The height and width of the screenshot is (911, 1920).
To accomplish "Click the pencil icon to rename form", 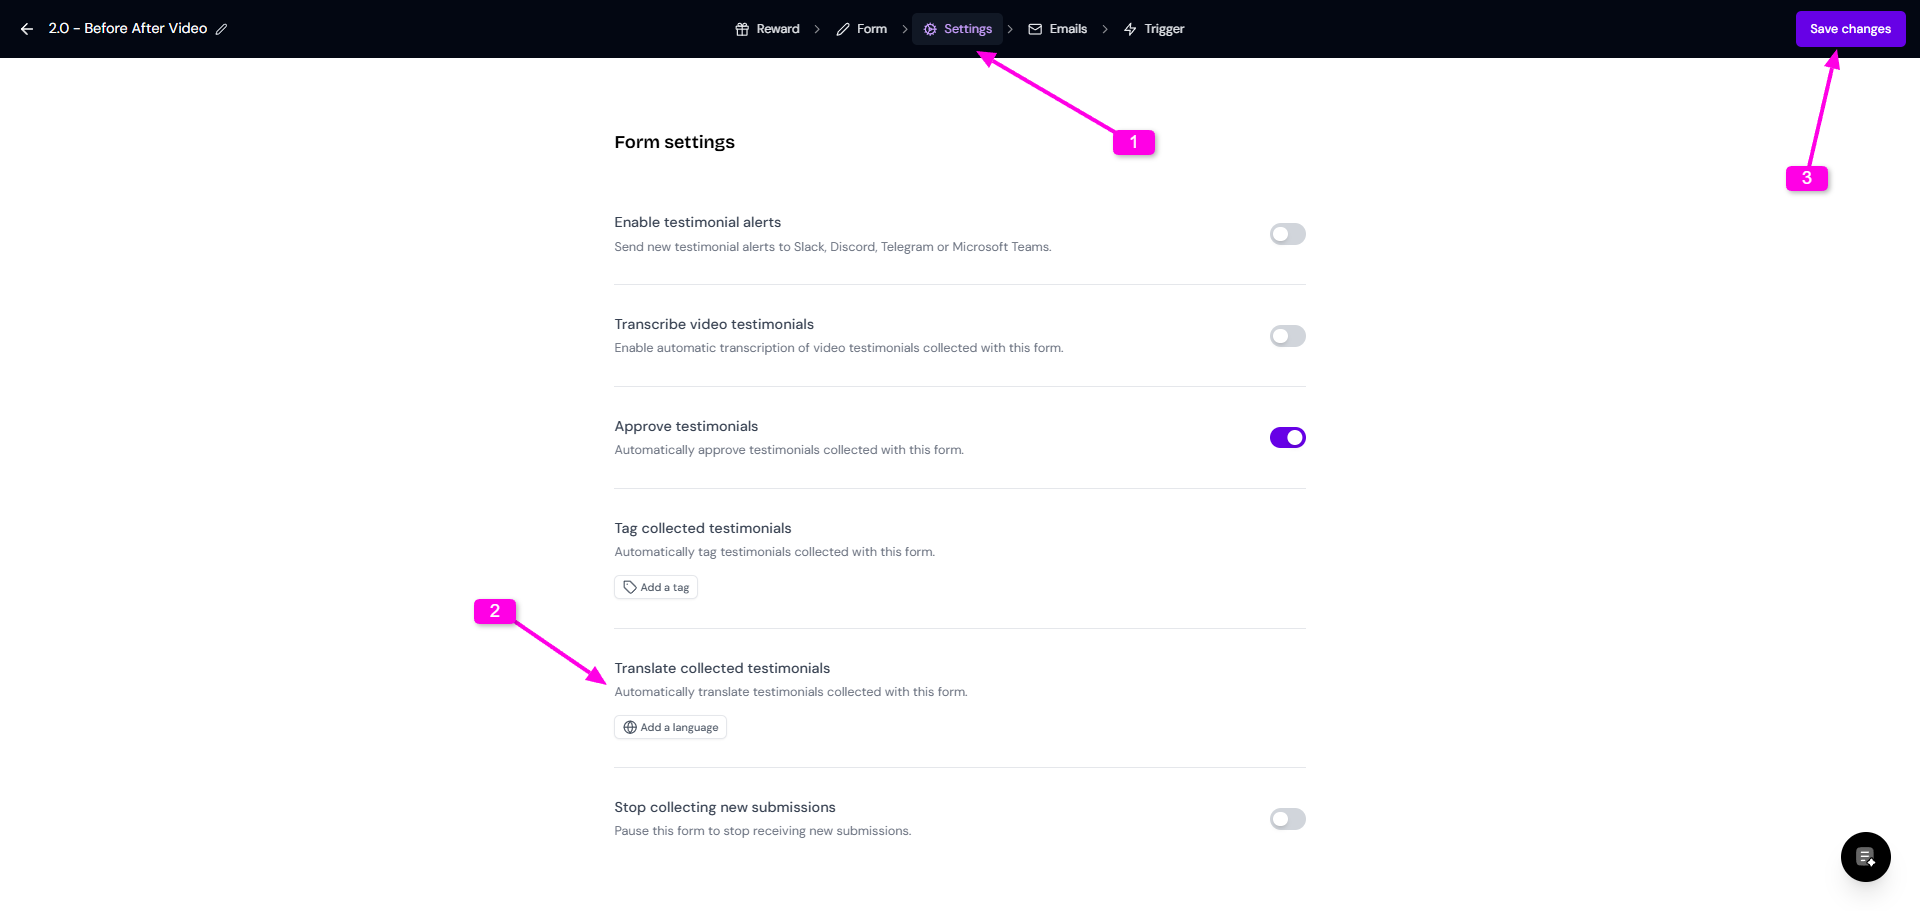I will point(222,29).
